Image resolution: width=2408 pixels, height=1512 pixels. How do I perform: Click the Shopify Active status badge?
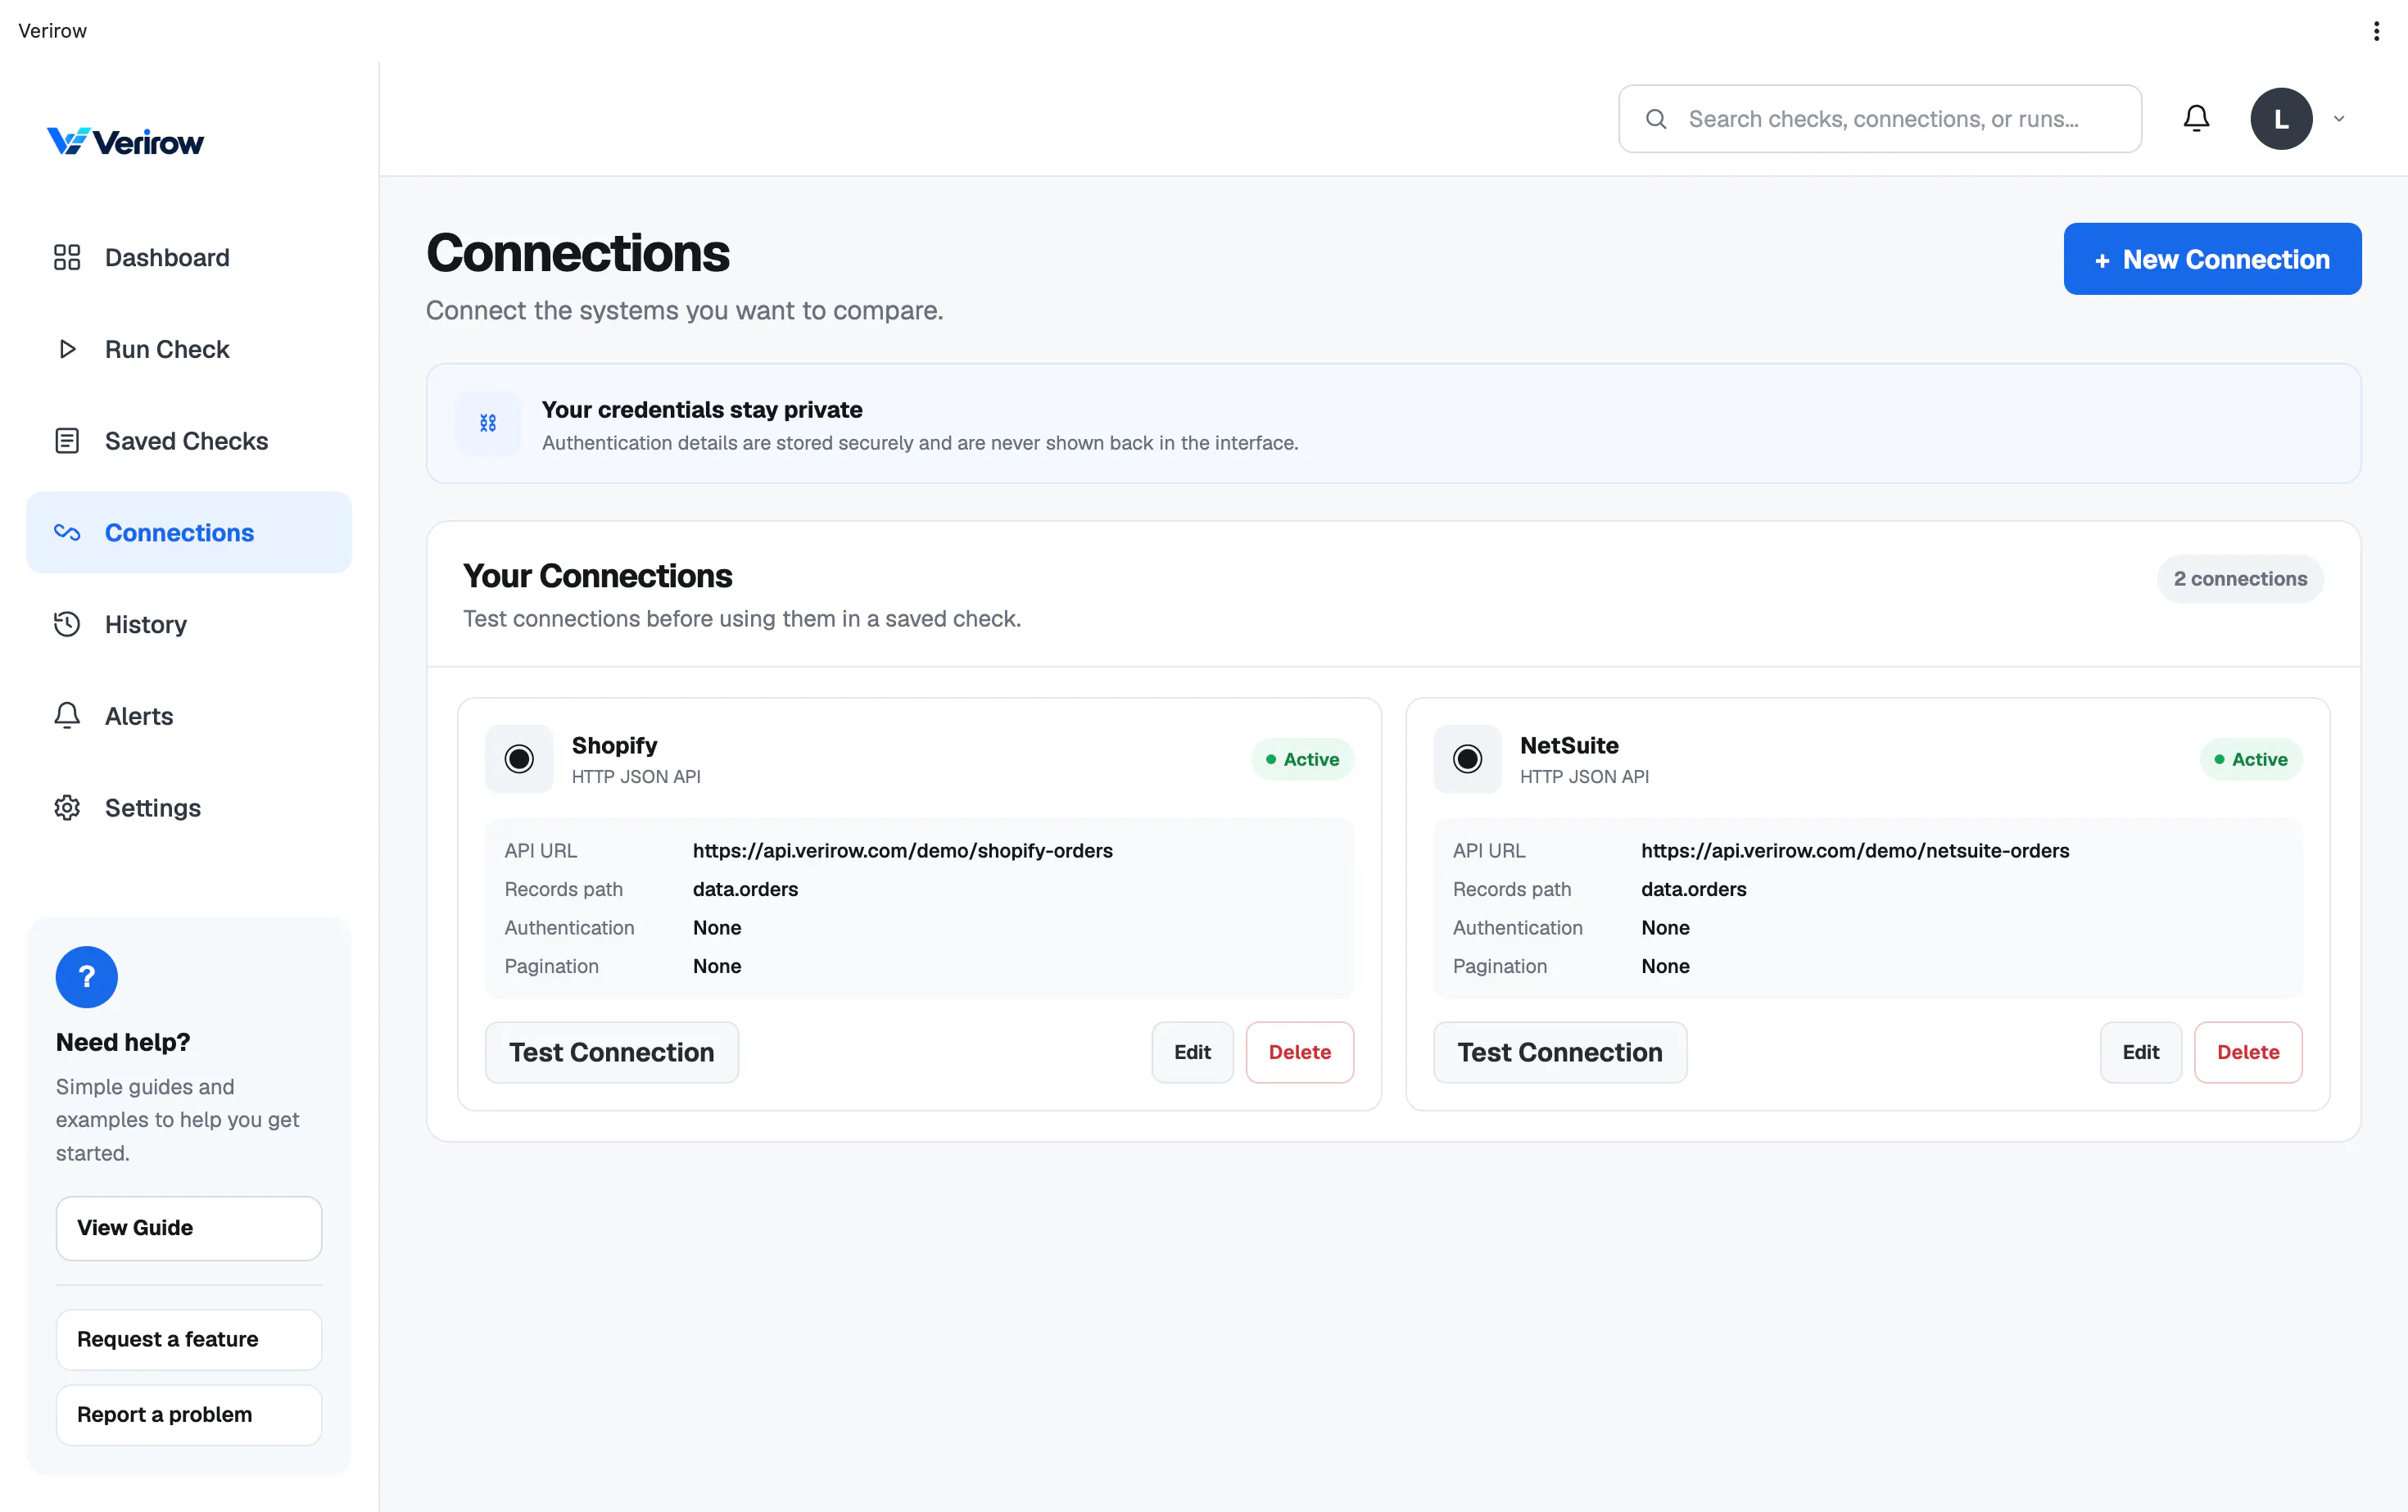point(1302,759)
